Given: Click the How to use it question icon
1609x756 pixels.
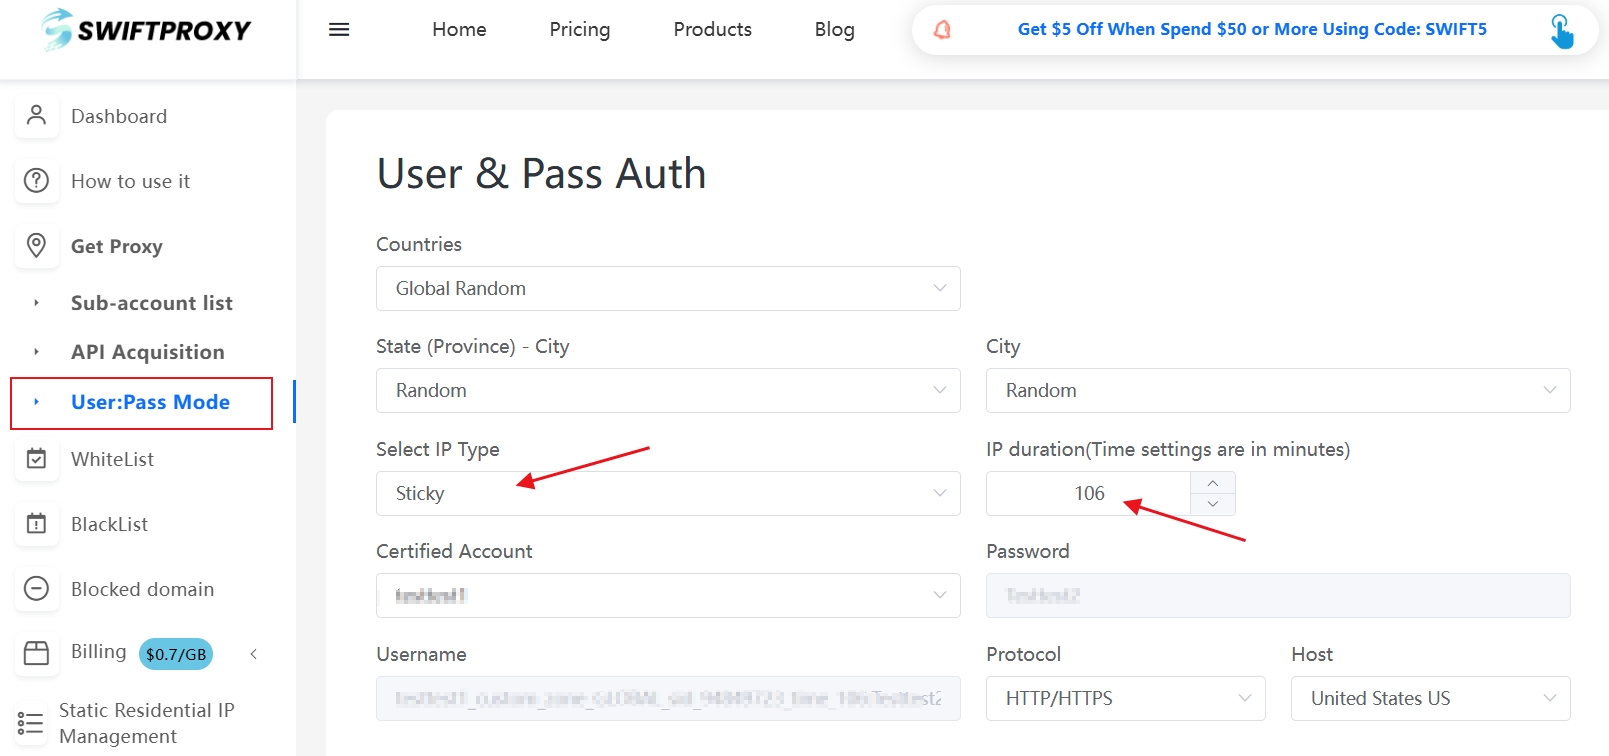Looking at the screenshot, I should tap(37, 181).
